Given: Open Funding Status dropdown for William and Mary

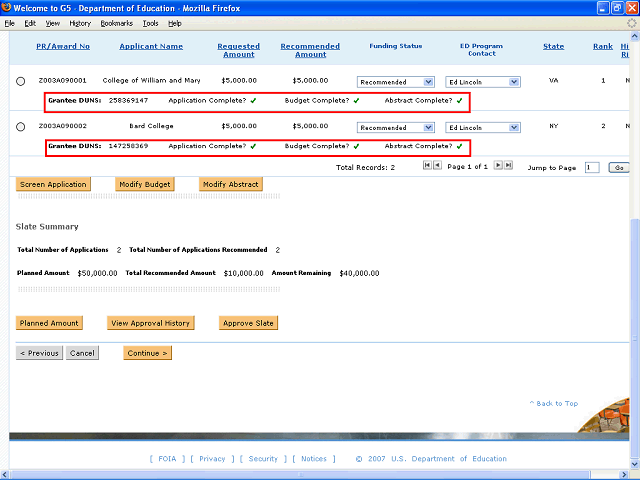Looking at the screenshot, I should pos(396,81).
